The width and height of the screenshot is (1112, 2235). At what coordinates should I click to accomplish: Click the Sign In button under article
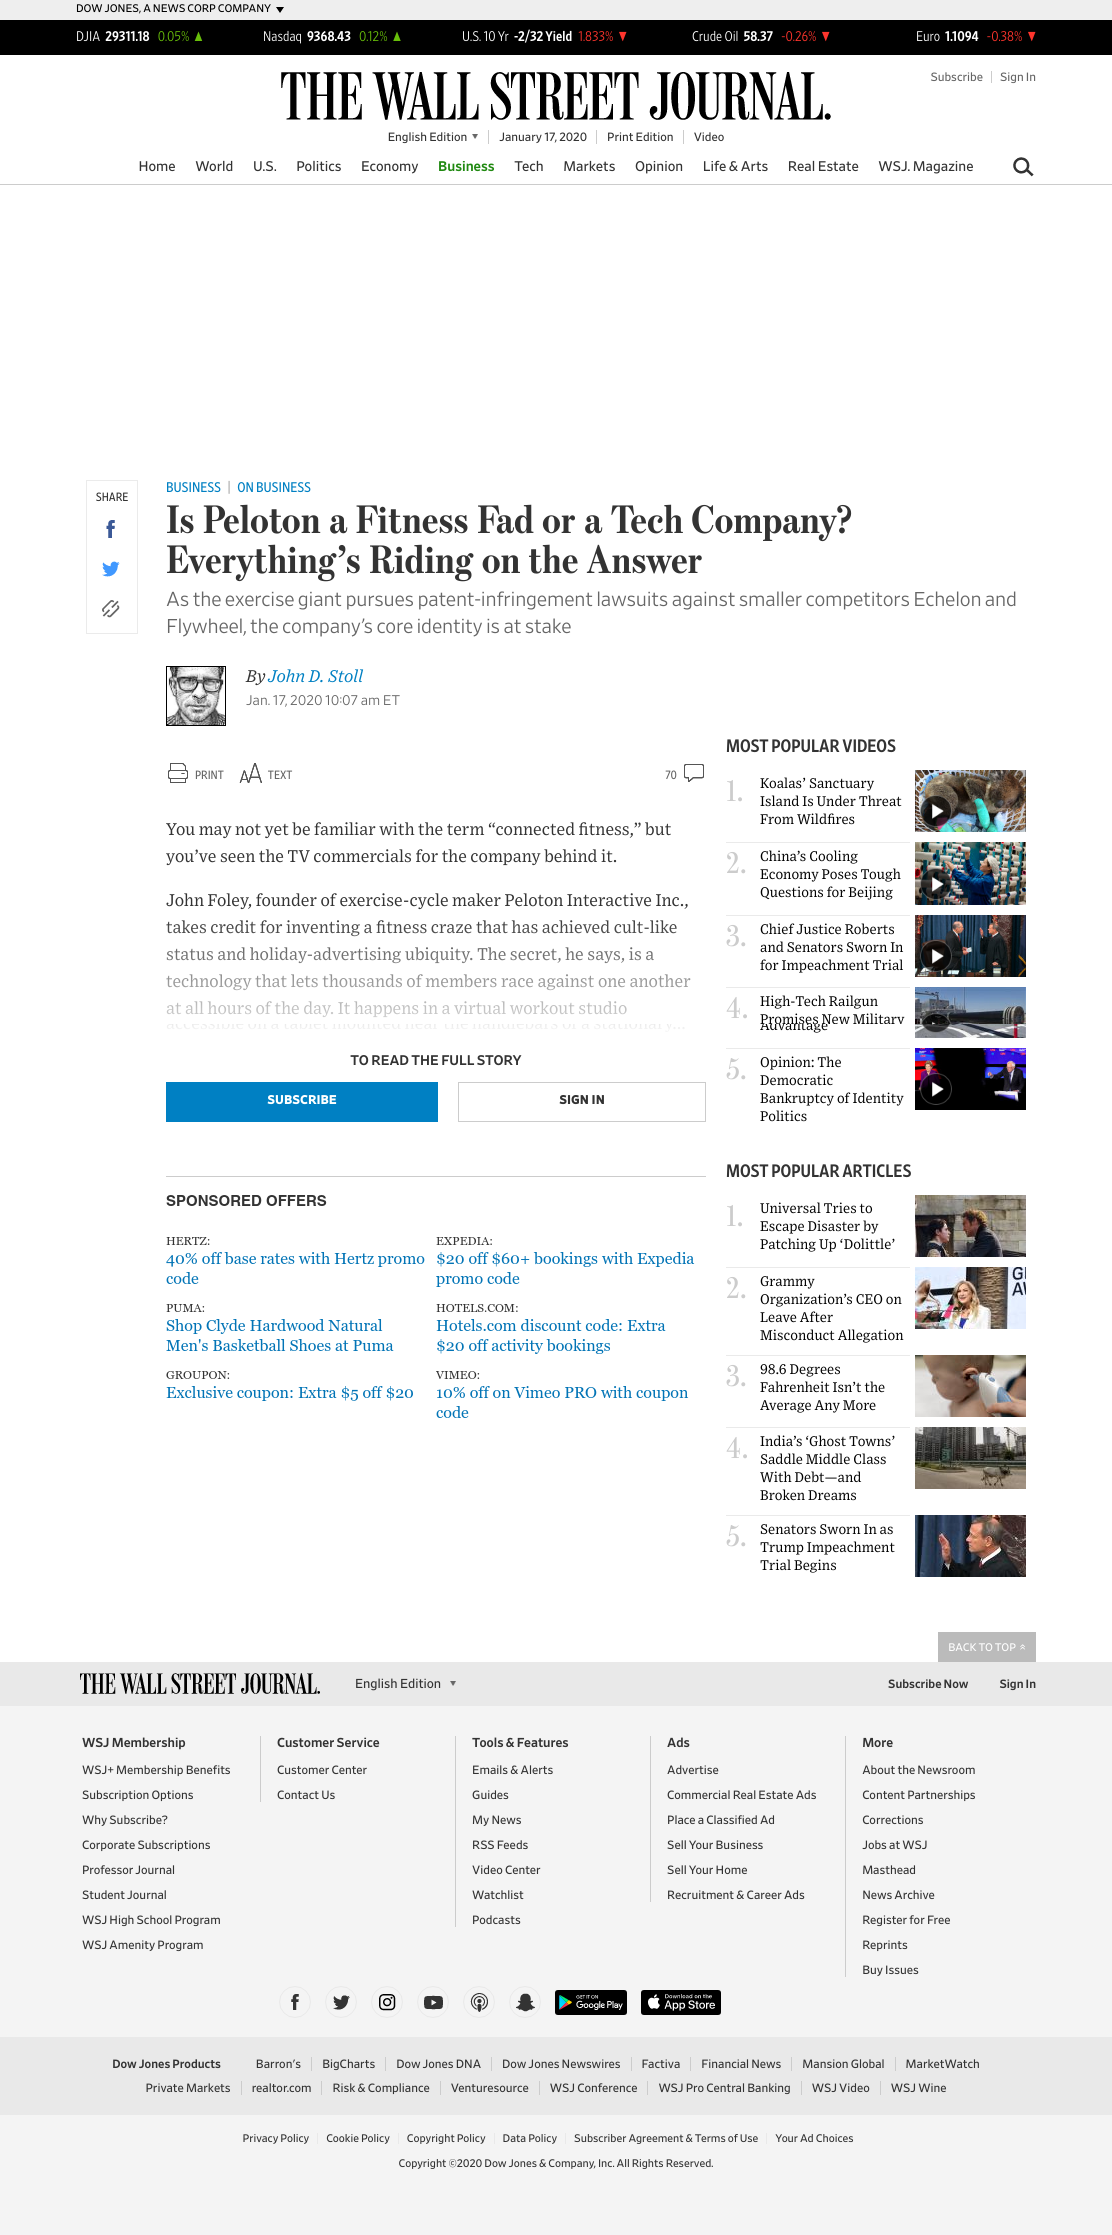tap(582, 1101)
